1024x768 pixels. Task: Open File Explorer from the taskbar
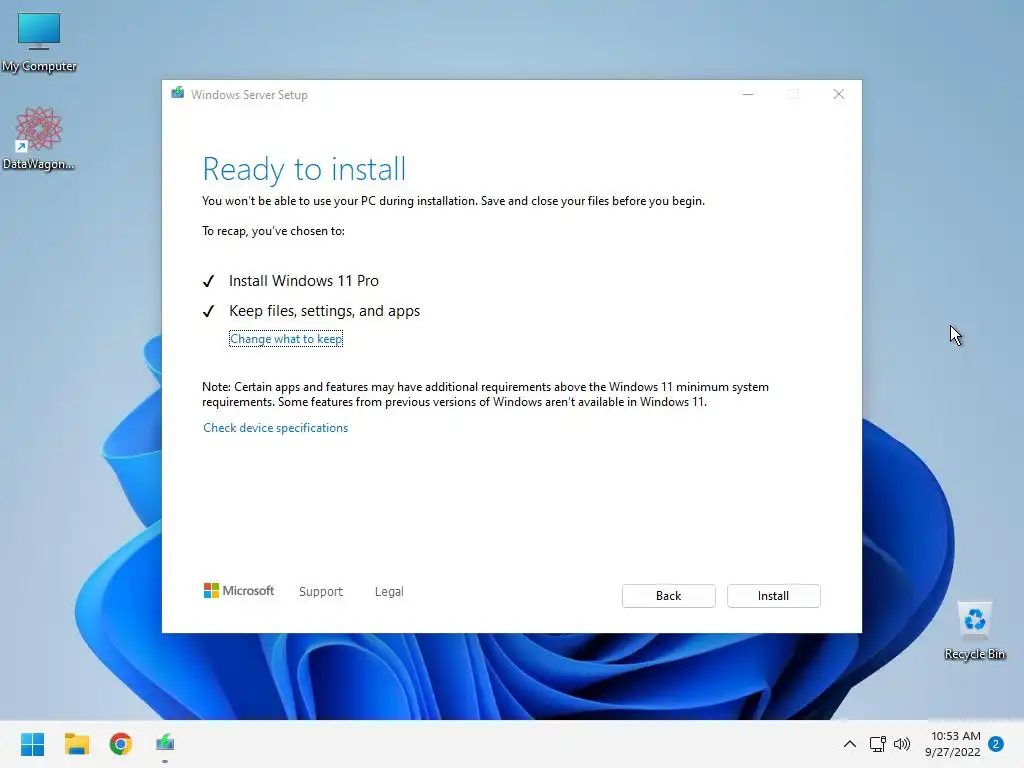(77, 744)
